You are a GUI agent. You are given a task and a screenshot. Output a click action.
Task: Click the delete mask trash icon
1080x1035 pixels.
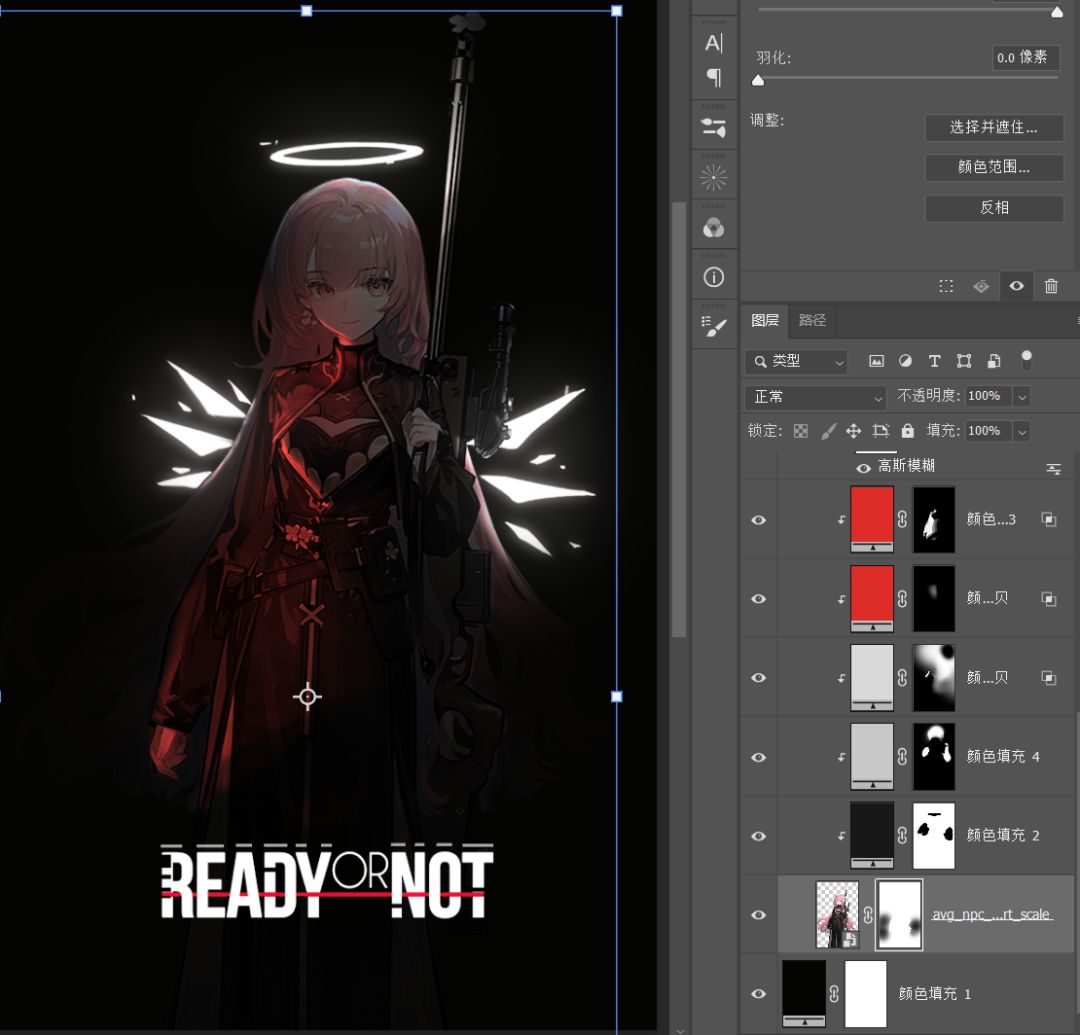1051,286
